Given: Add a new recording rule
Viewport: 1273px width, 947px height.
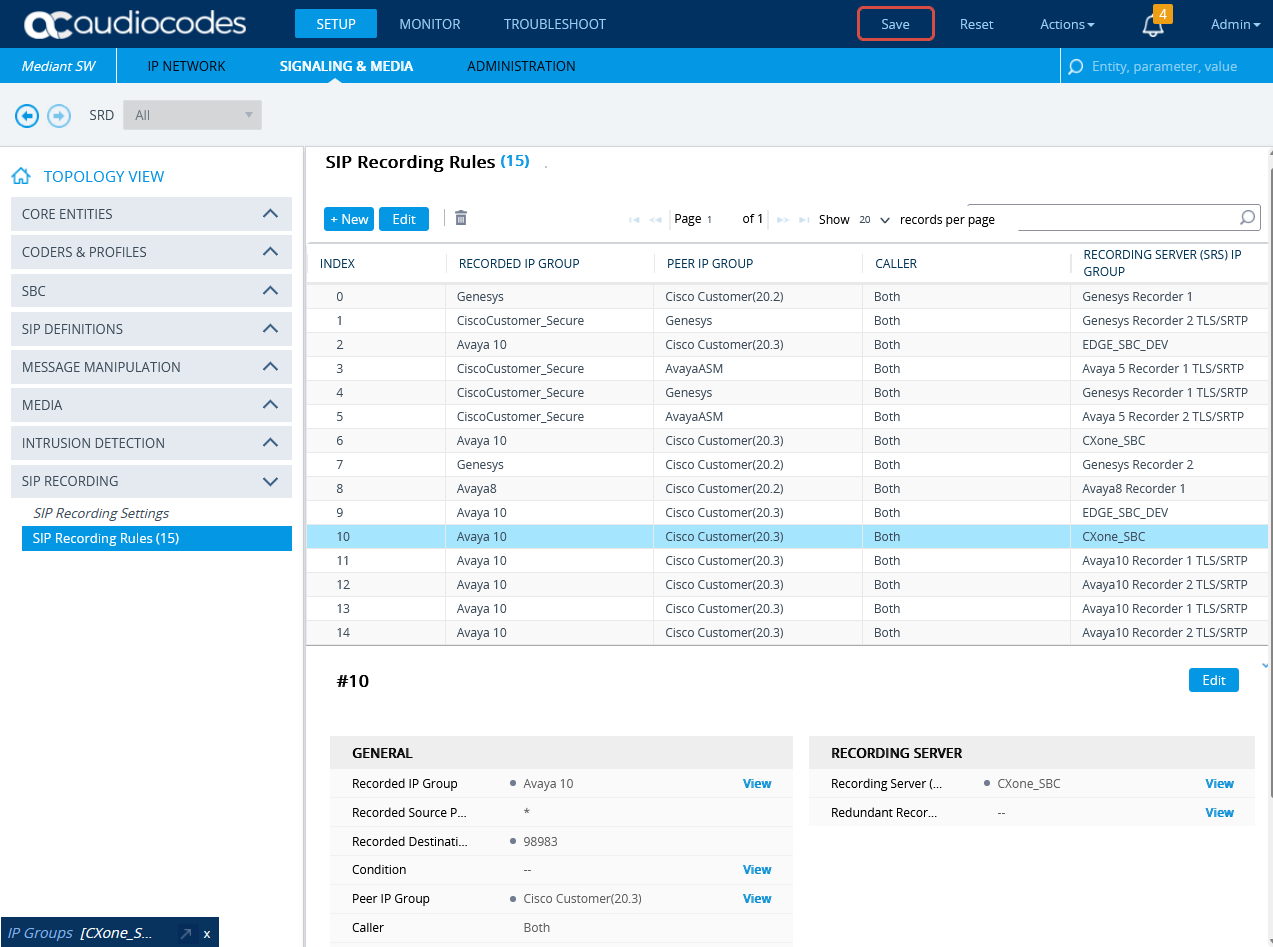Looking at the screenshot, I should 349,219.
